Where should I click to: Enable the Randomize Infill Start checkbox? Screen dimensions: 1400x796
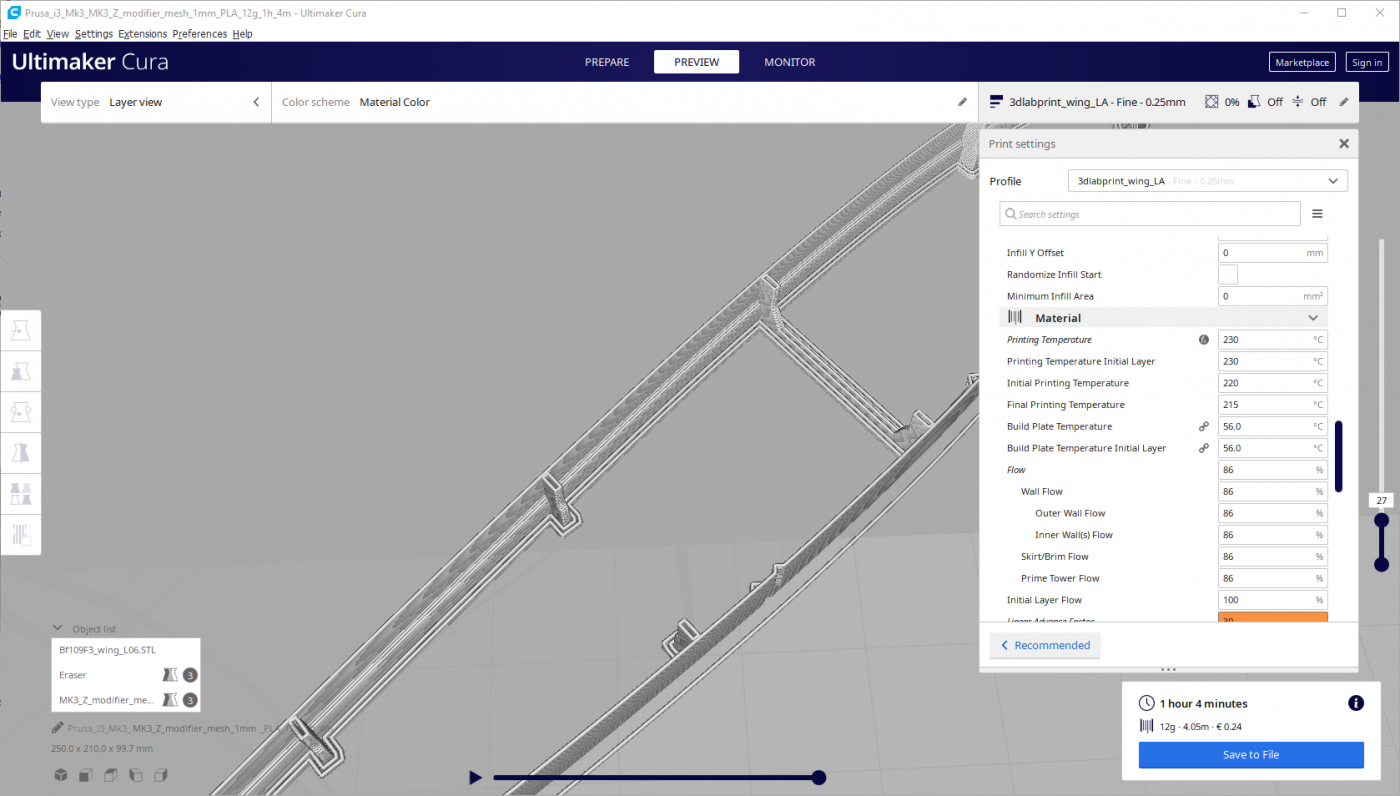pos(1227,274)
